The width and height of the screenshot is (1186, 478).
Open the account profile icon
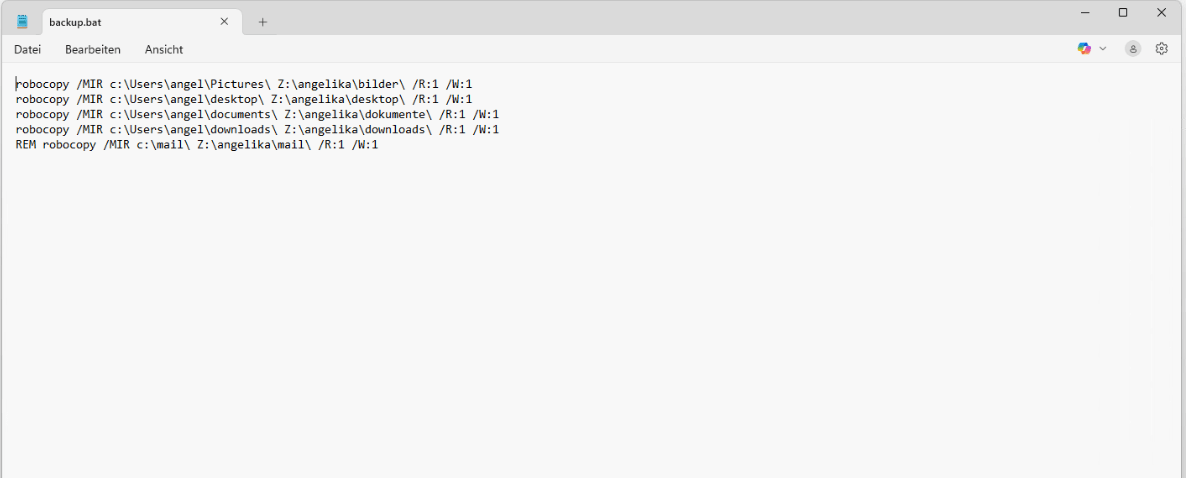coord(1133,48)
